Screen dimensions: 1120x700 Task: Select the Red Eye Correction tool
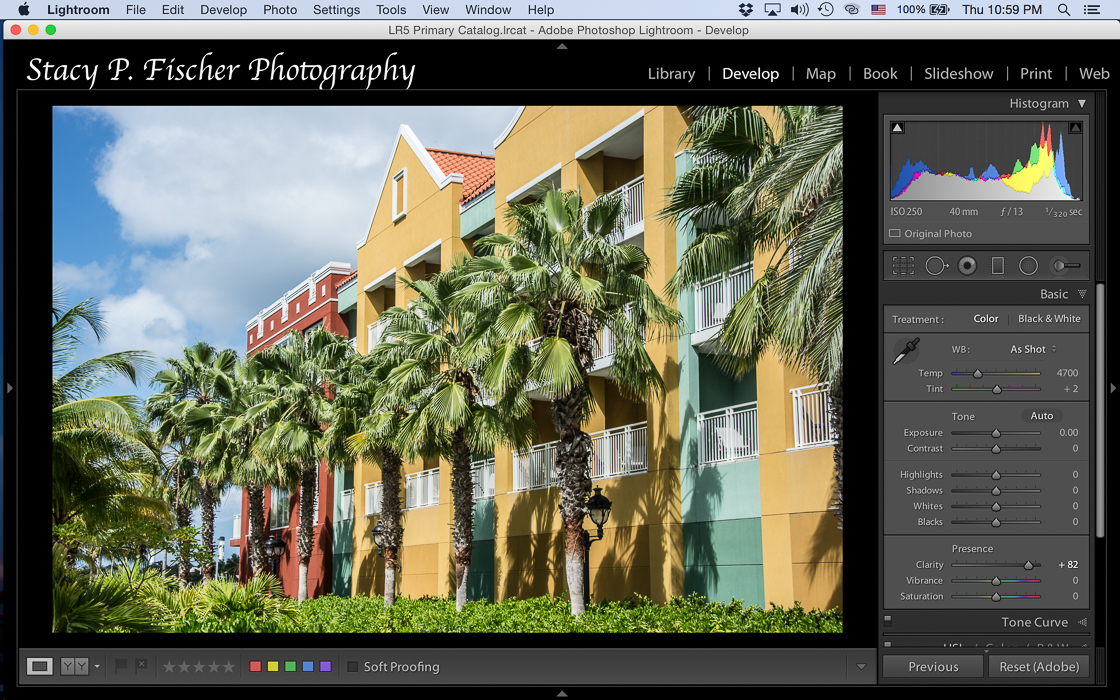point(967,266)
